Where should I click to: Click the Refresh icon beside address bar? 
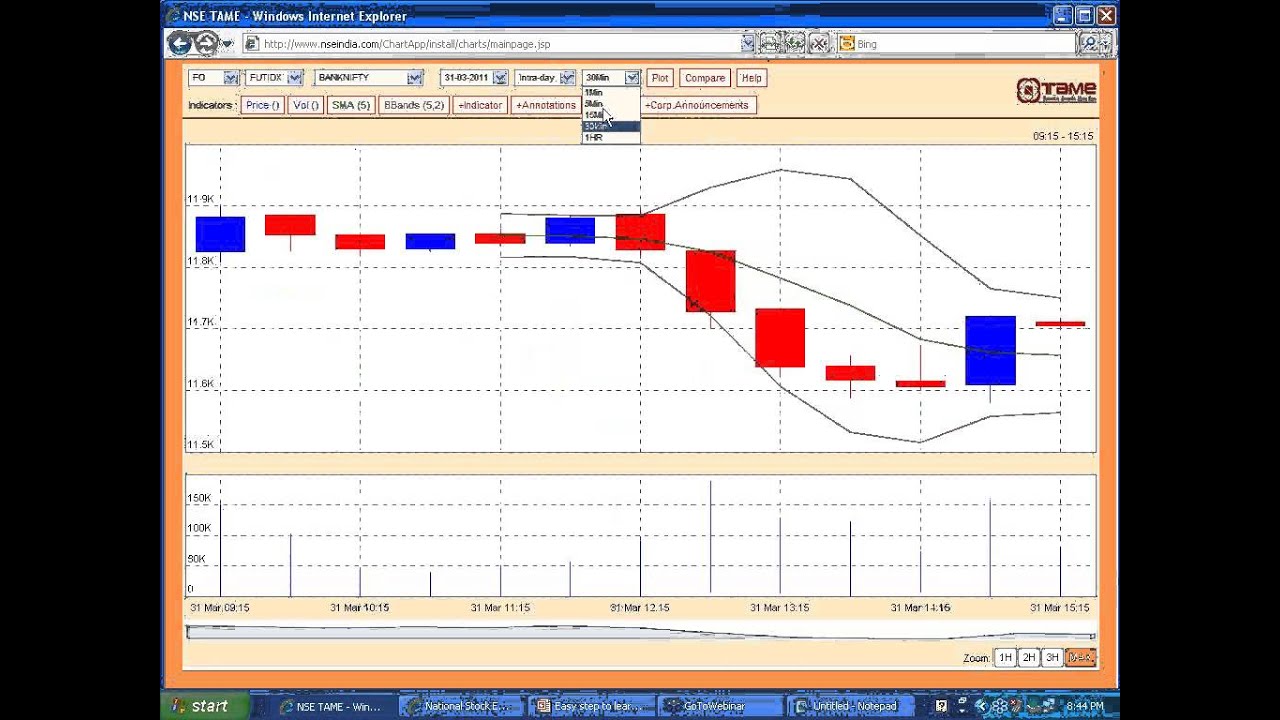click(x=795, y=43)
